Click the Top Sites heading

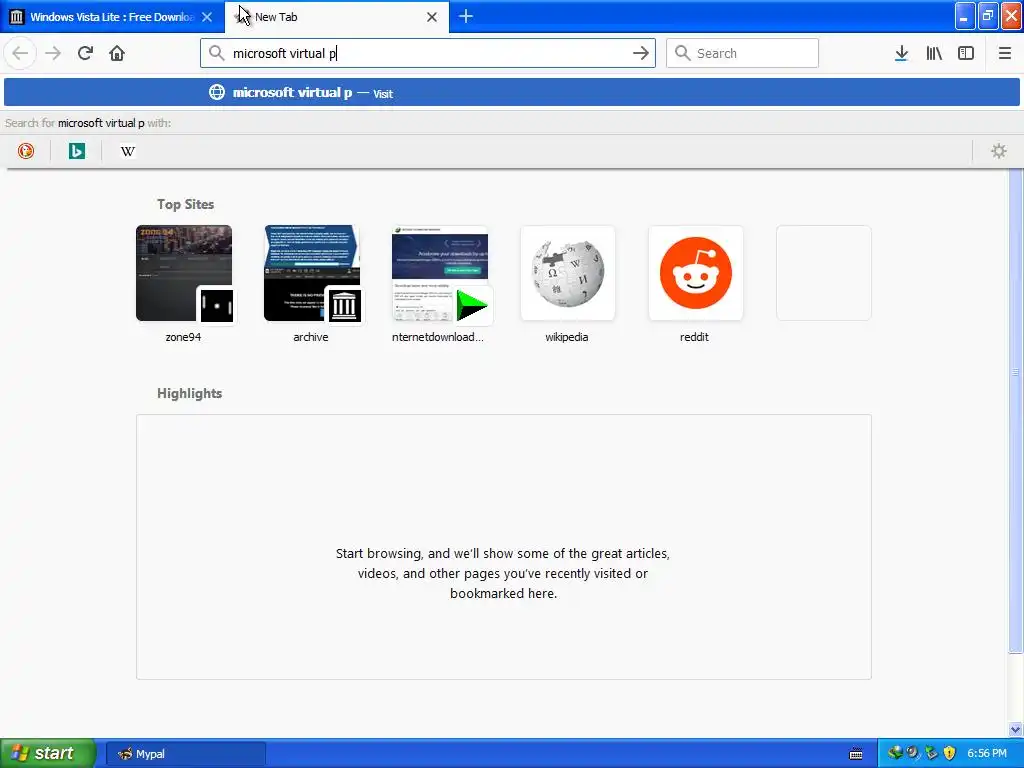185,204
